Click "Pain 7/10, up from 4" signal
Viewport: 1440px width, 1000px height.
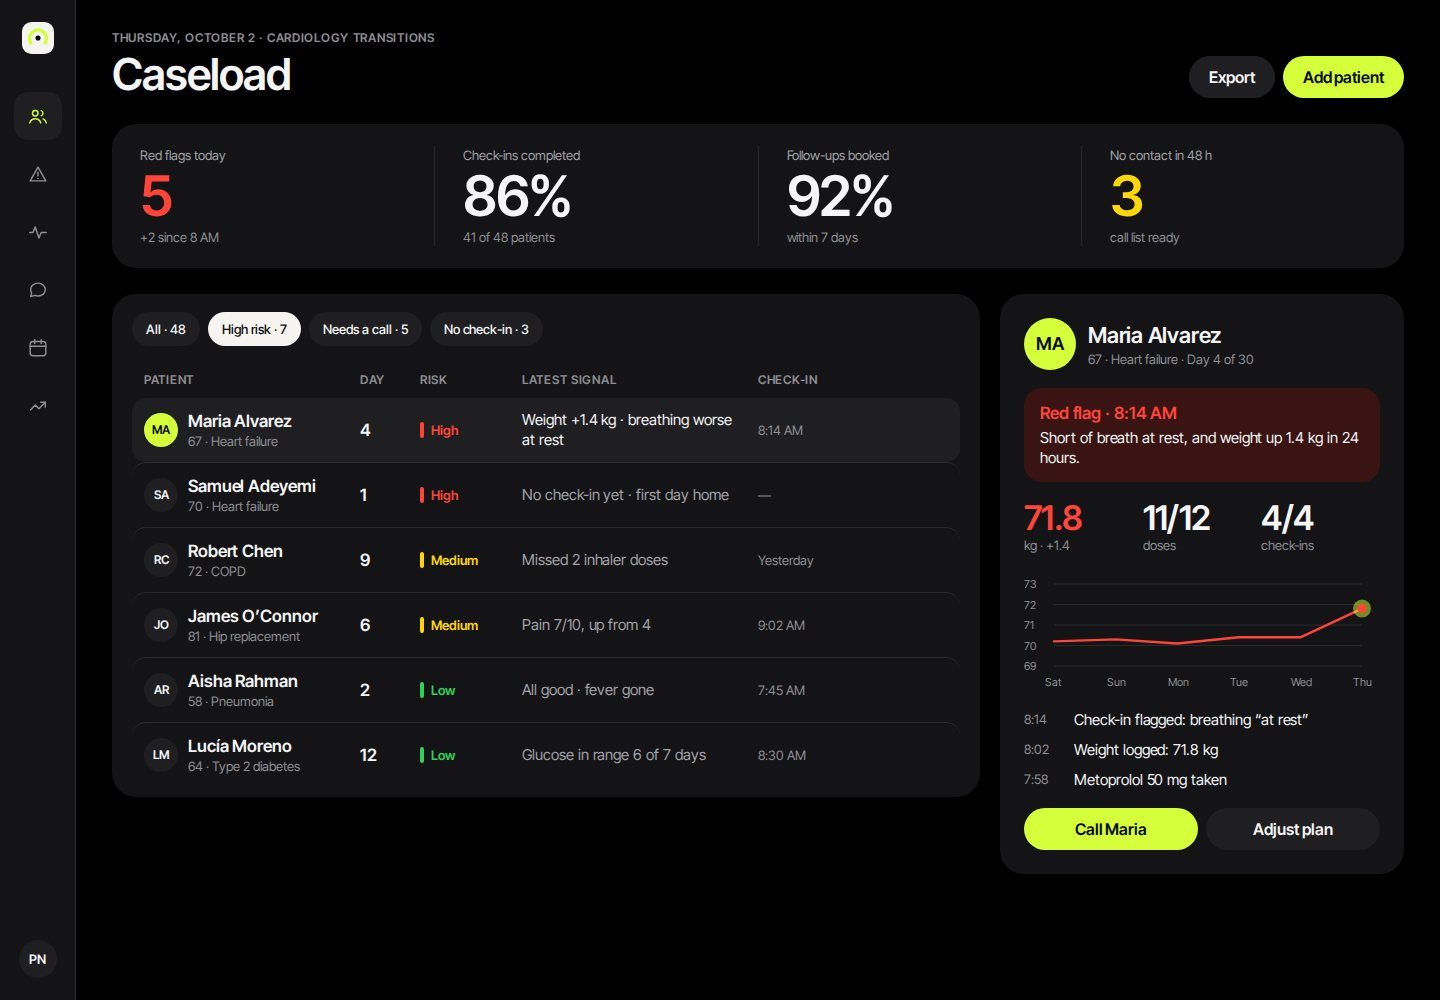click(x=586, y=625)
